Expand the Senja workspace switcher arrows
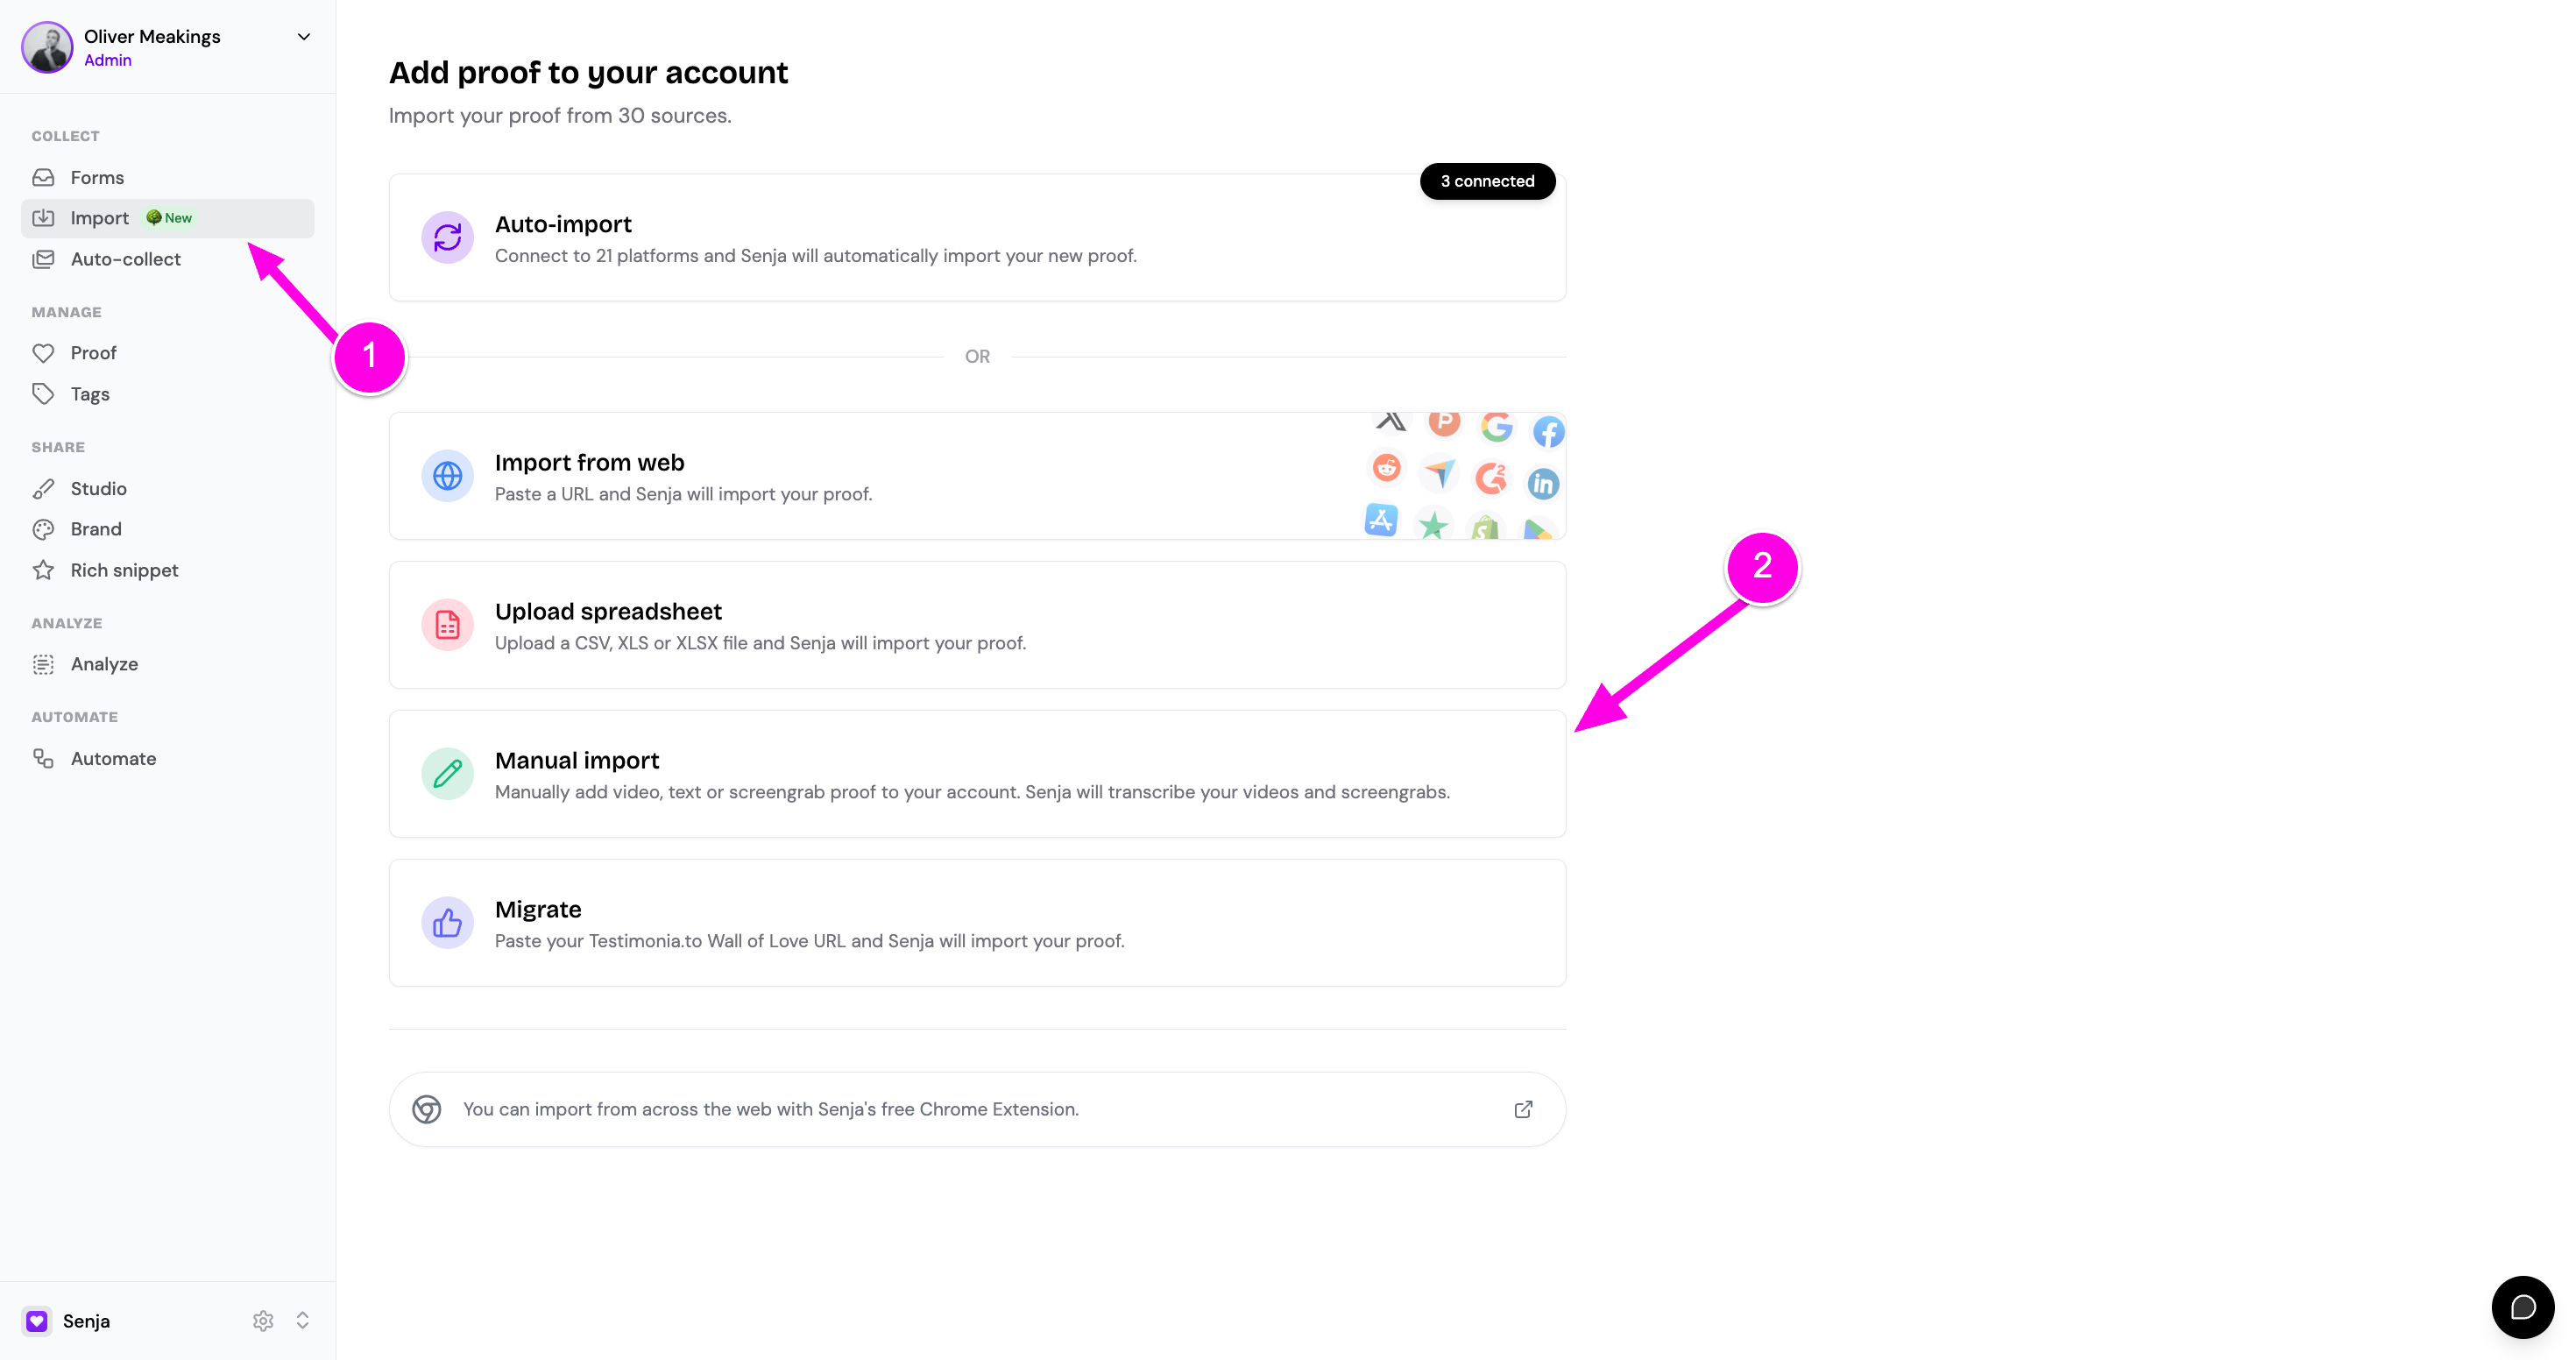Viewport: 2576px width, 1360px height. [x=302, y=1321]
